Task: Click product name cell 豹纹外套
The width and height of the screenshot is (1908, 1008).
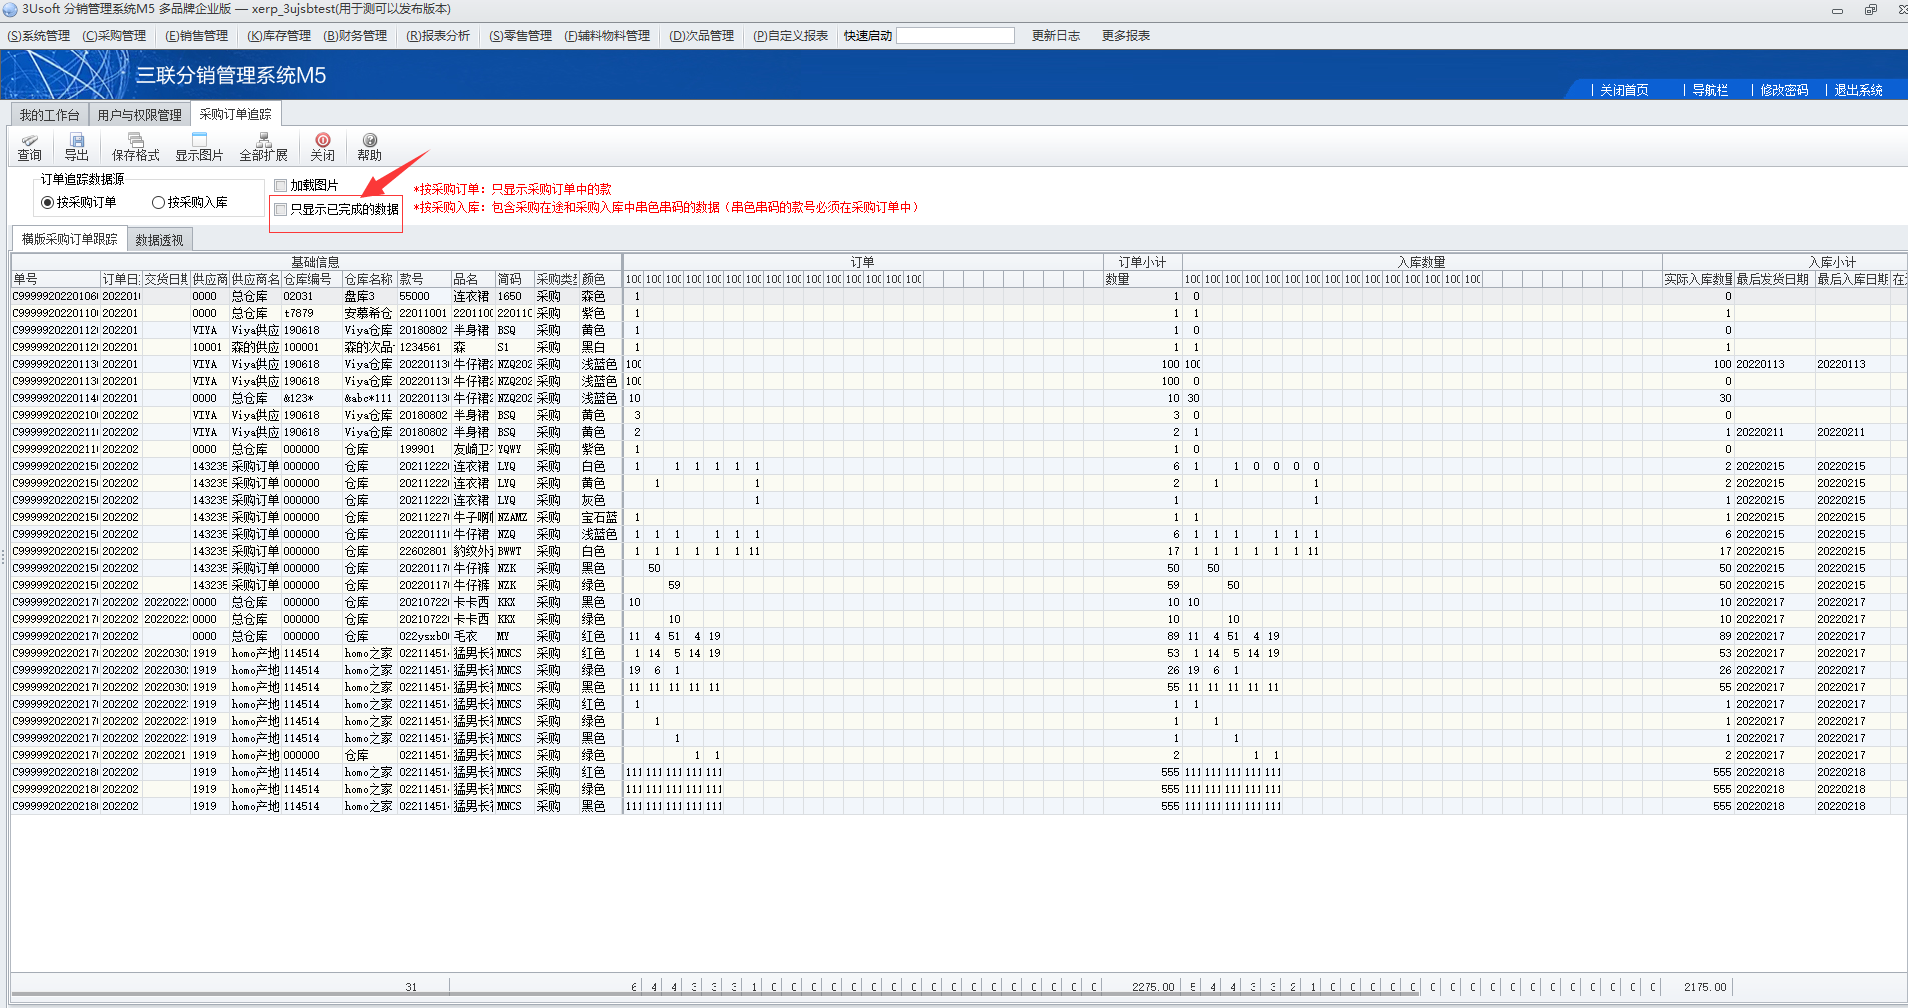Action: [473, 551]
